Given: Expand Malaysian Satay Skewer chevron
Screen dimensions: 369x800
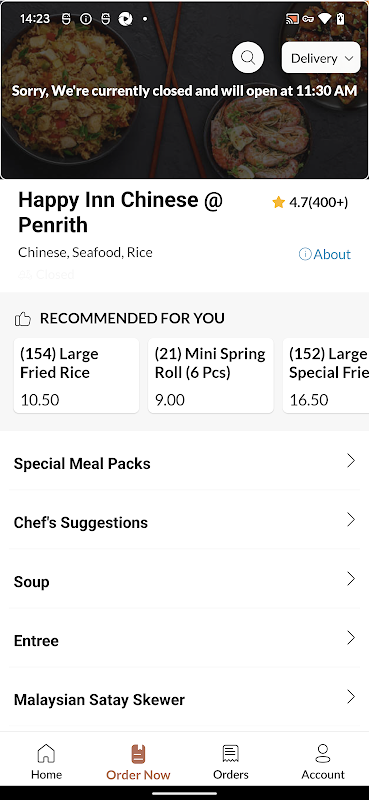Looking at the screenshot, I should click(351, 696).
